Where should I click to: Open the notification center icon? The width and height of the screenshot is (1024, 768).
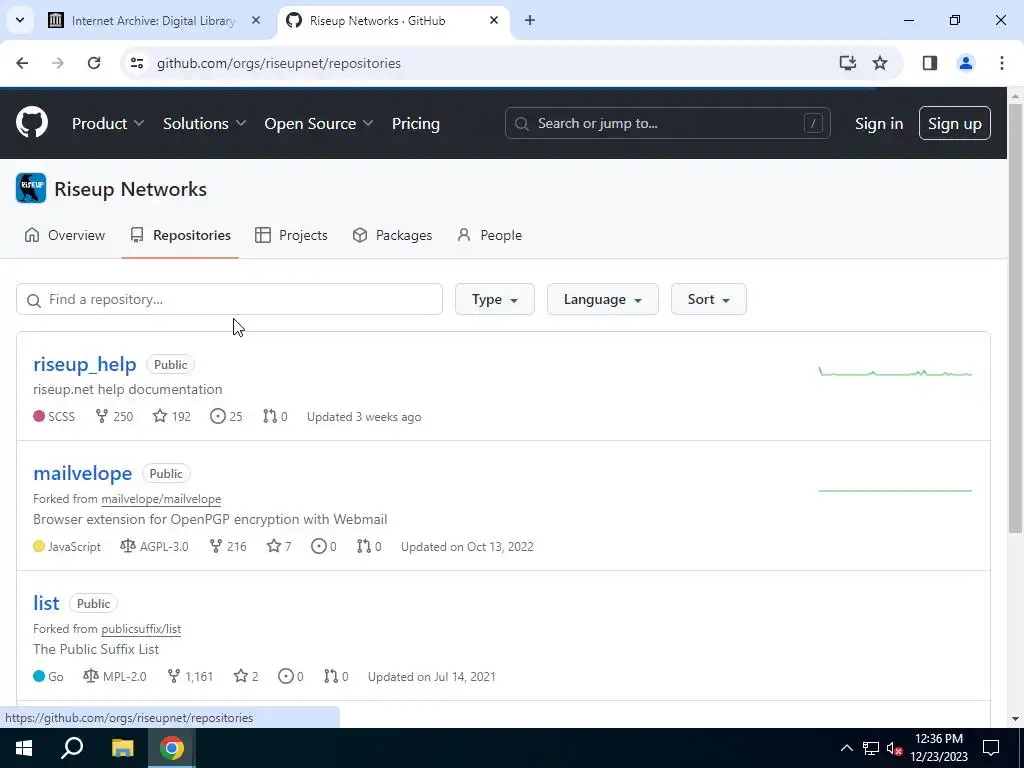(x=991, y=748)
